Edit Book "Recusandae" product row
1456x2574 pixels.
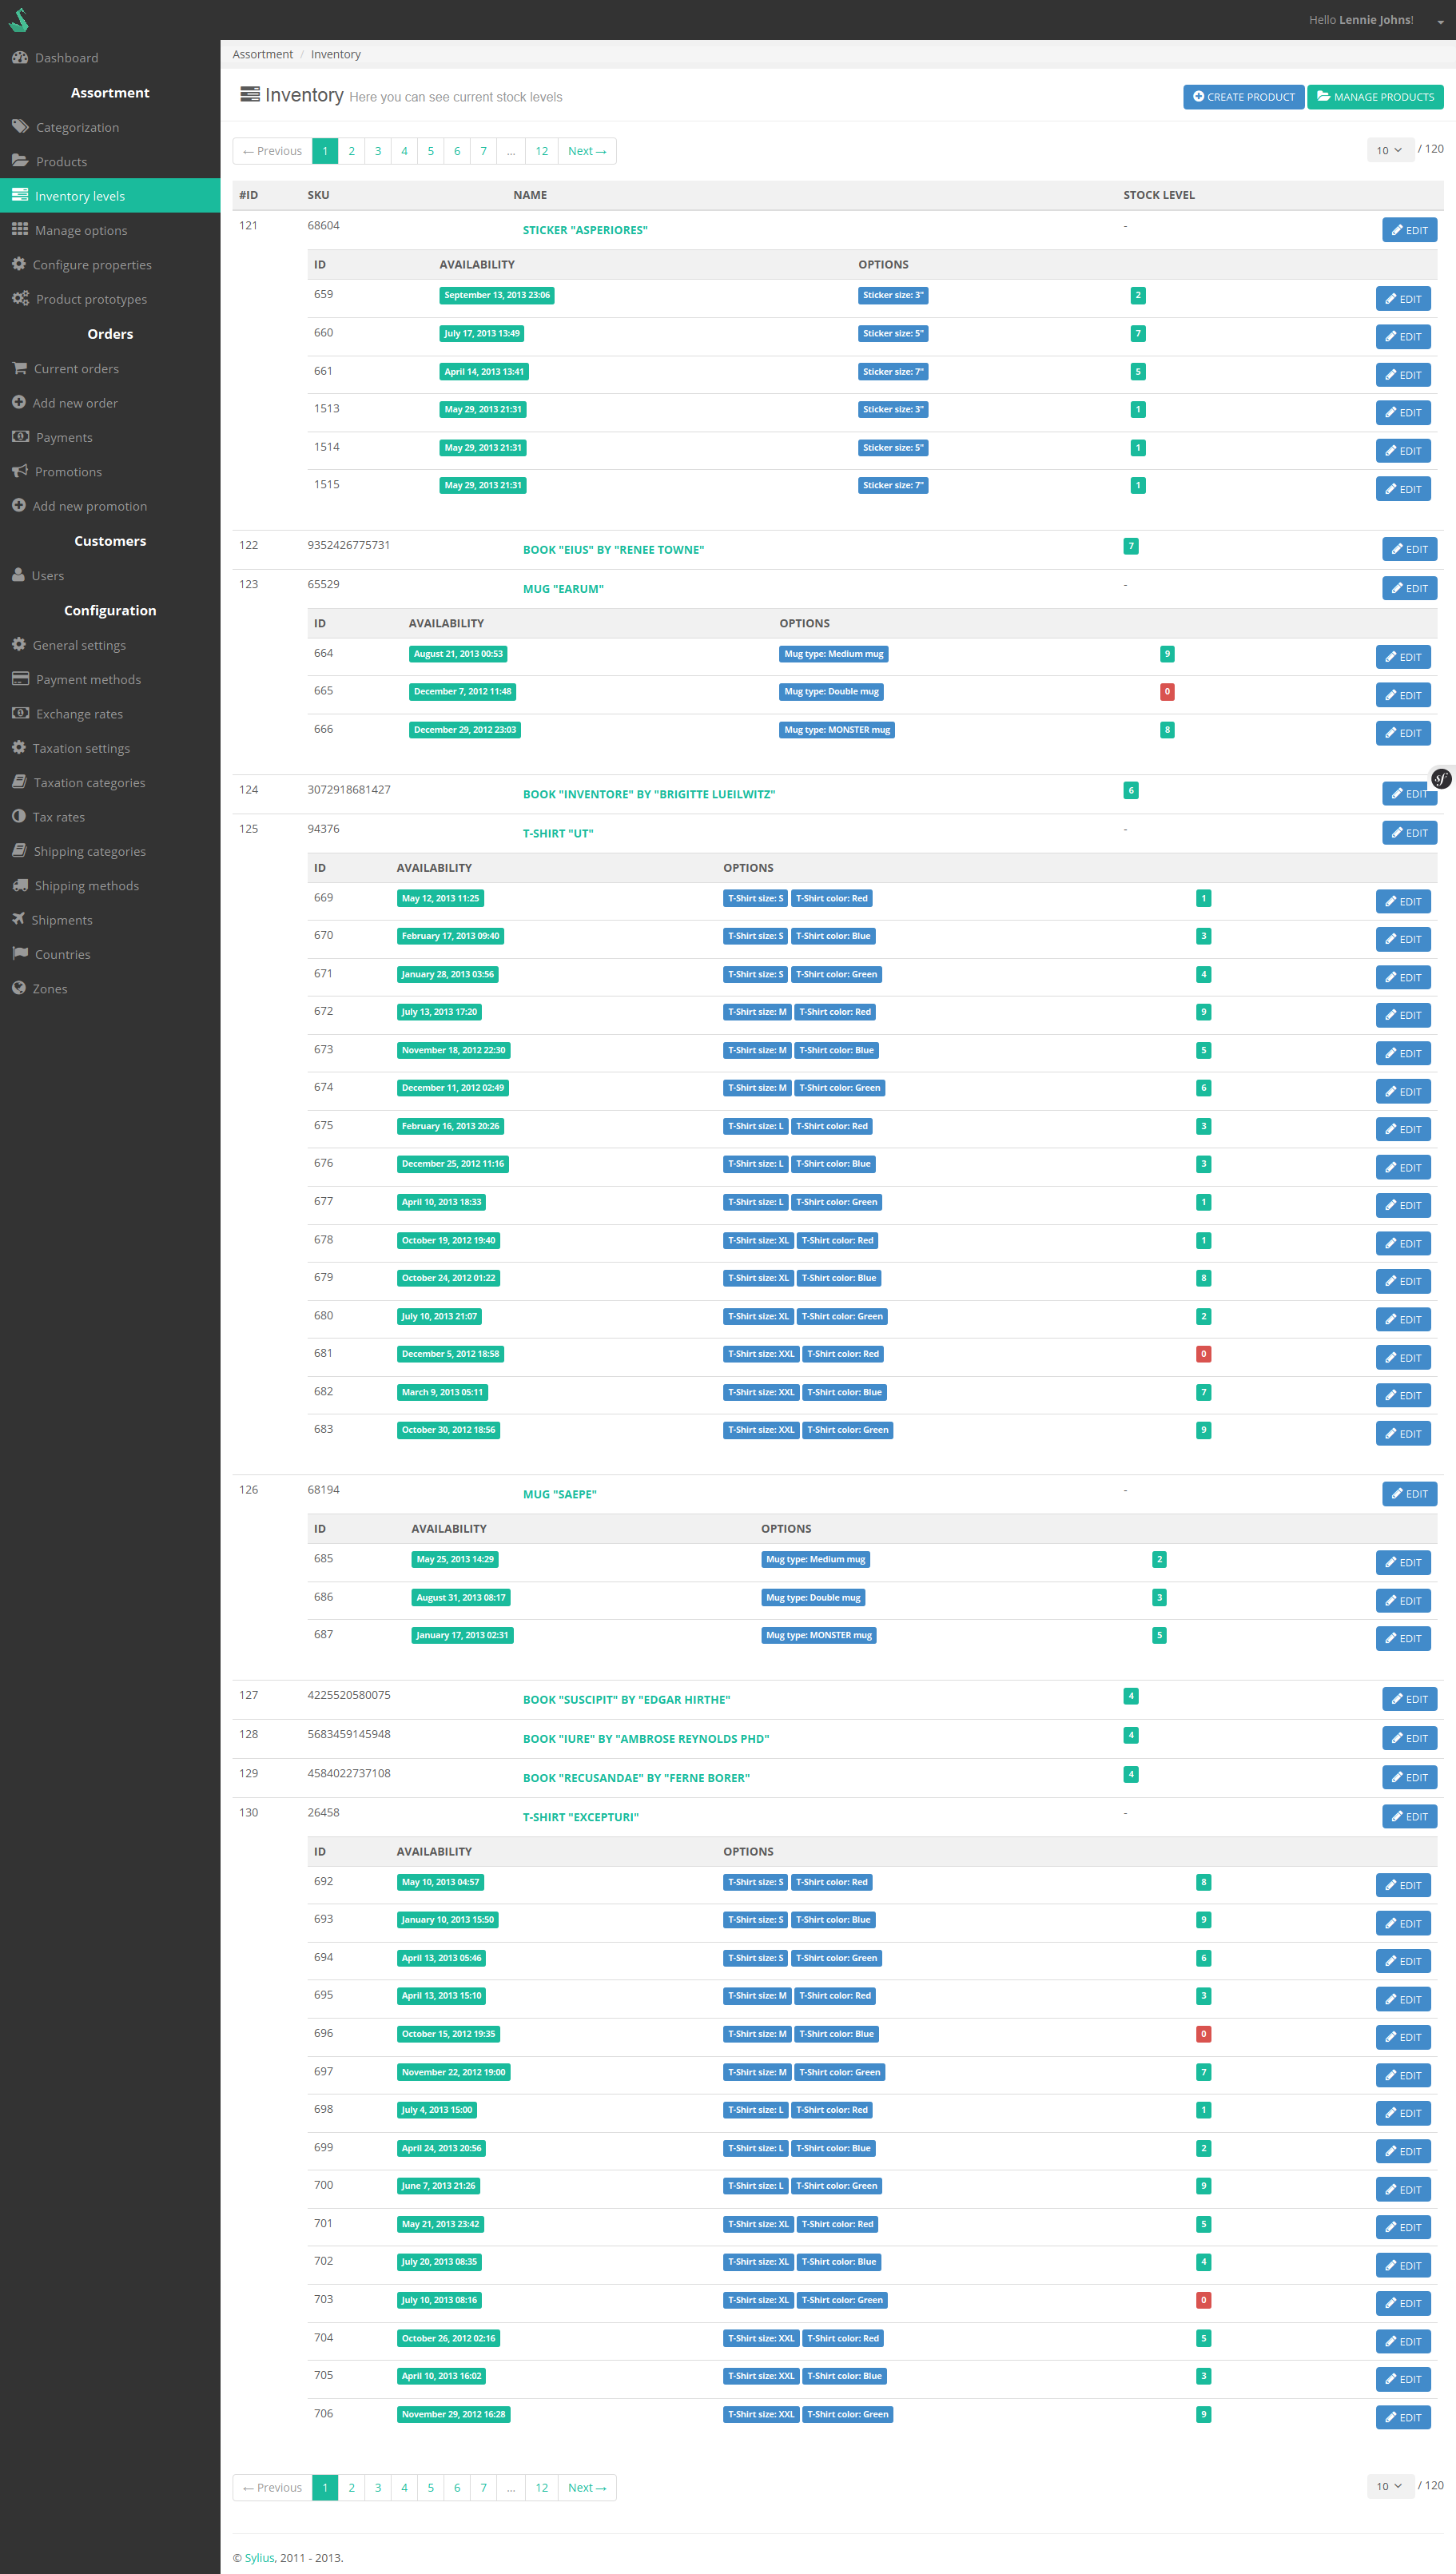[1409, 1777]
